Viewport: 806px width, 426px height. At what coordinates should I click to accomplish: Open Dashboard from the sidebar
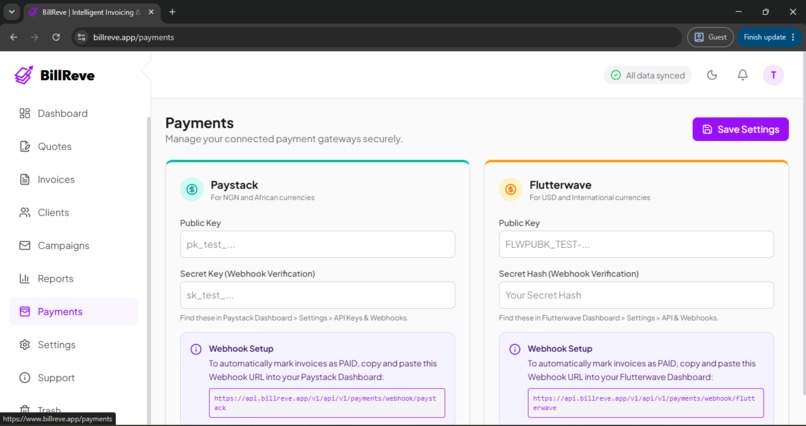73,114
